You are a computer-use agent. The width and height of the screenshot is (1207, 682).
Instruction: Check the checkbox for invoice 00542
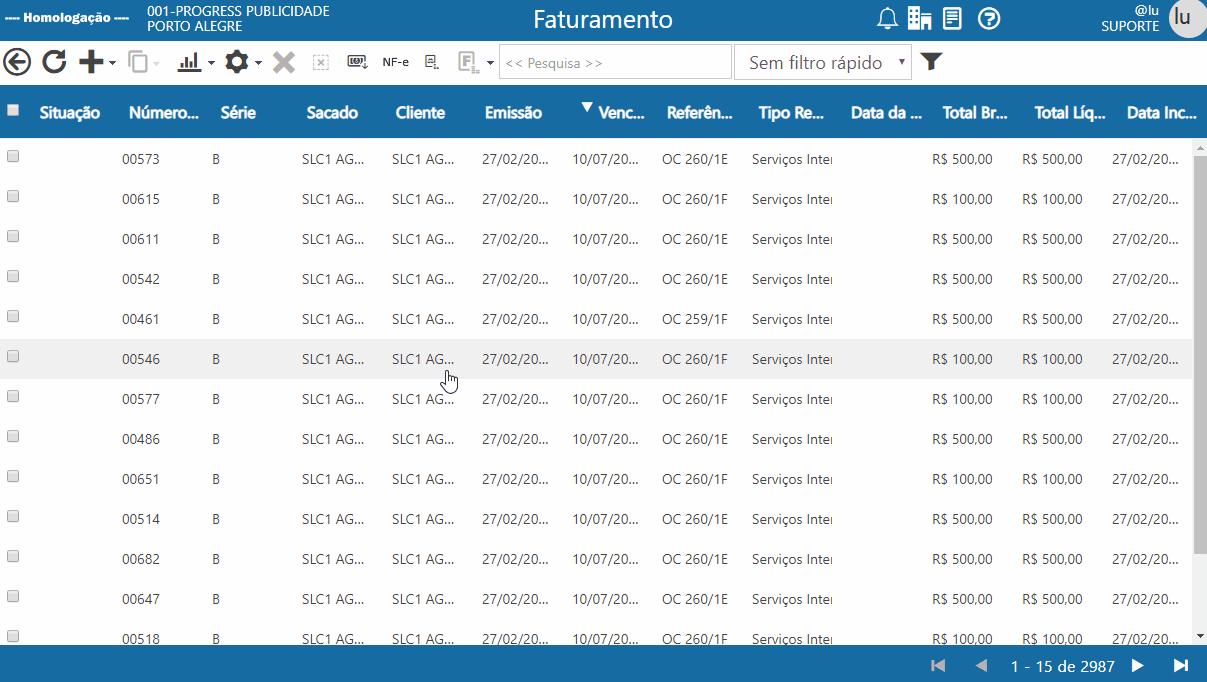click(13, 277)
